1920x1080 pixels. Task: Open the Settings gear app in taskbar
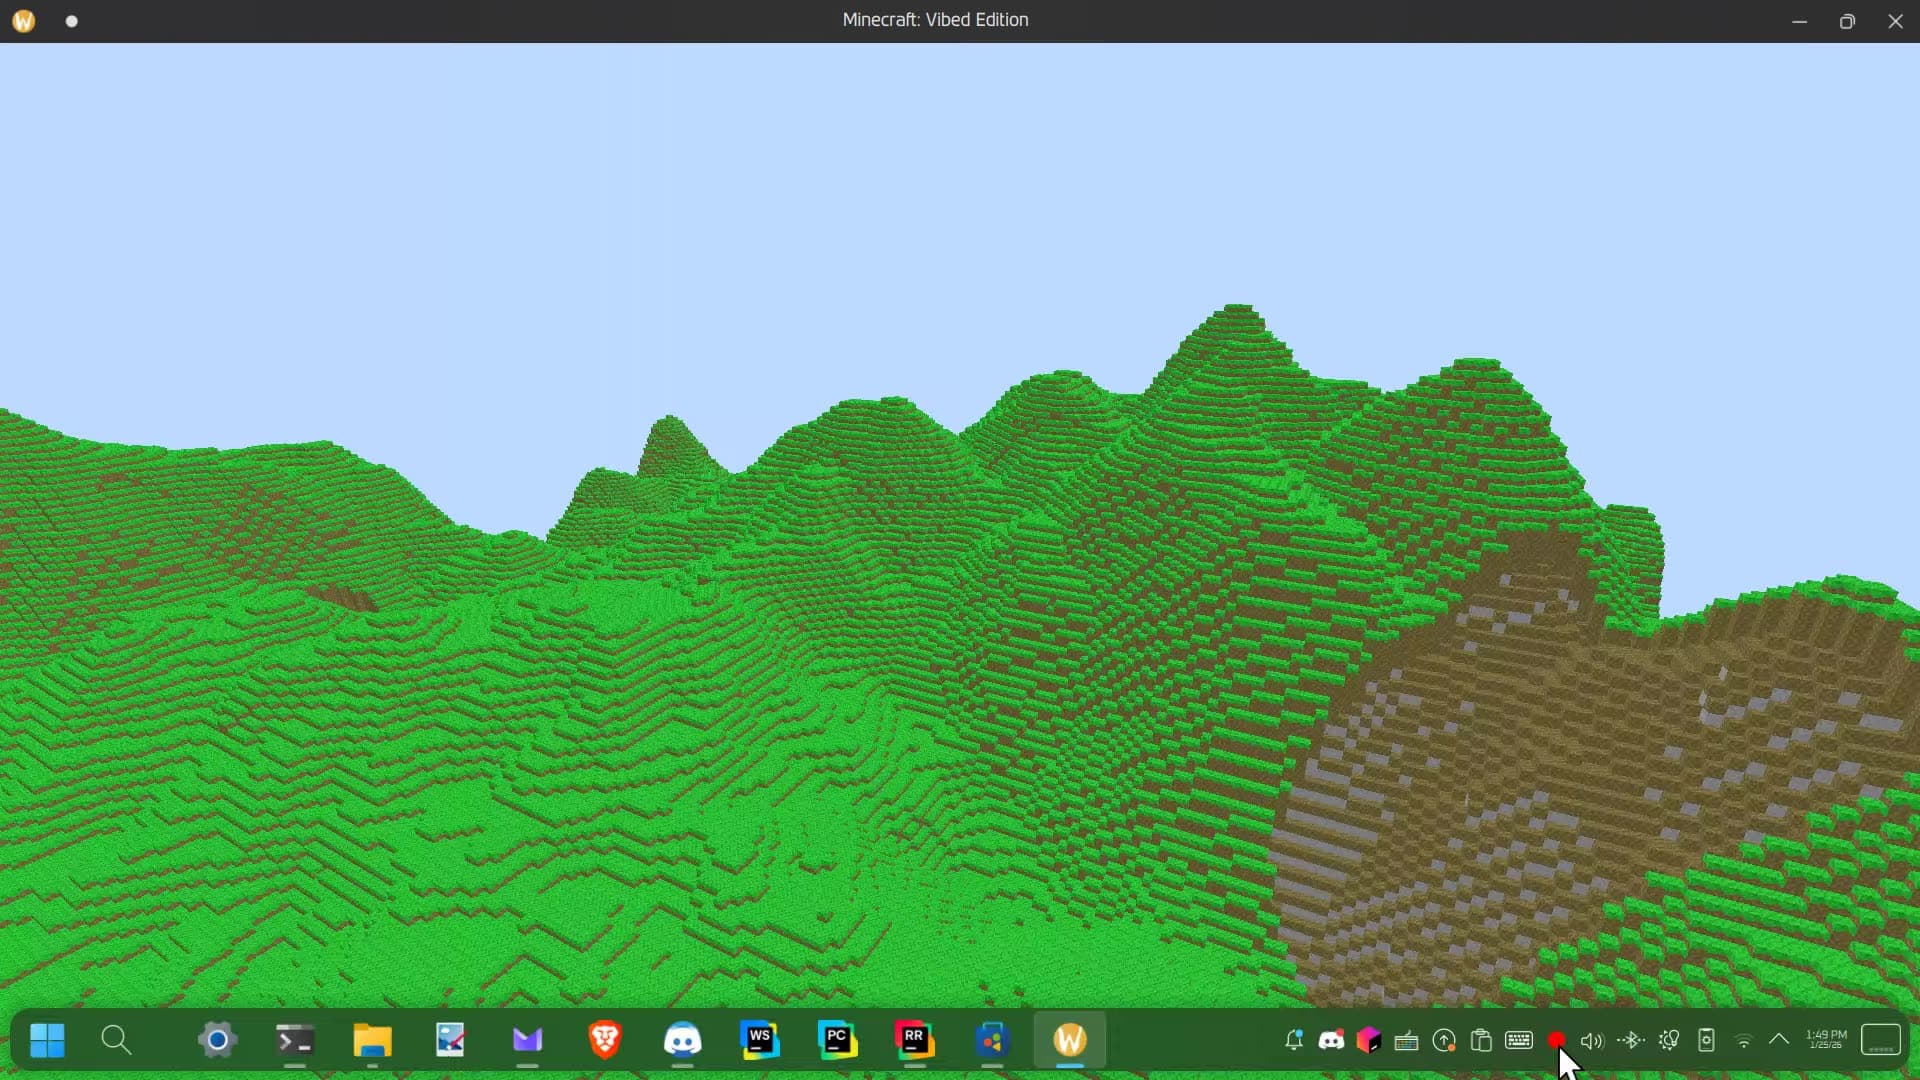coord(217,1040)
